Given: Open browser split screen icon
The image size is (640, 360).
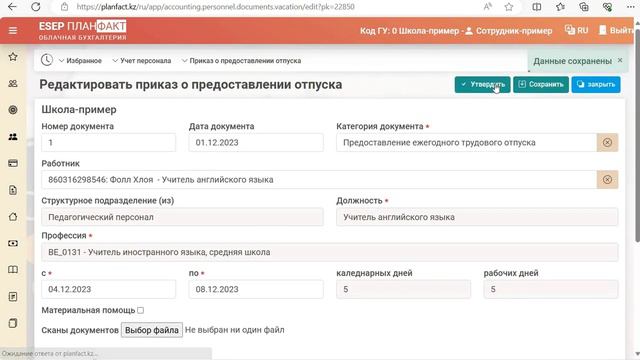Looking at the screenshot, I should point(537,7).
